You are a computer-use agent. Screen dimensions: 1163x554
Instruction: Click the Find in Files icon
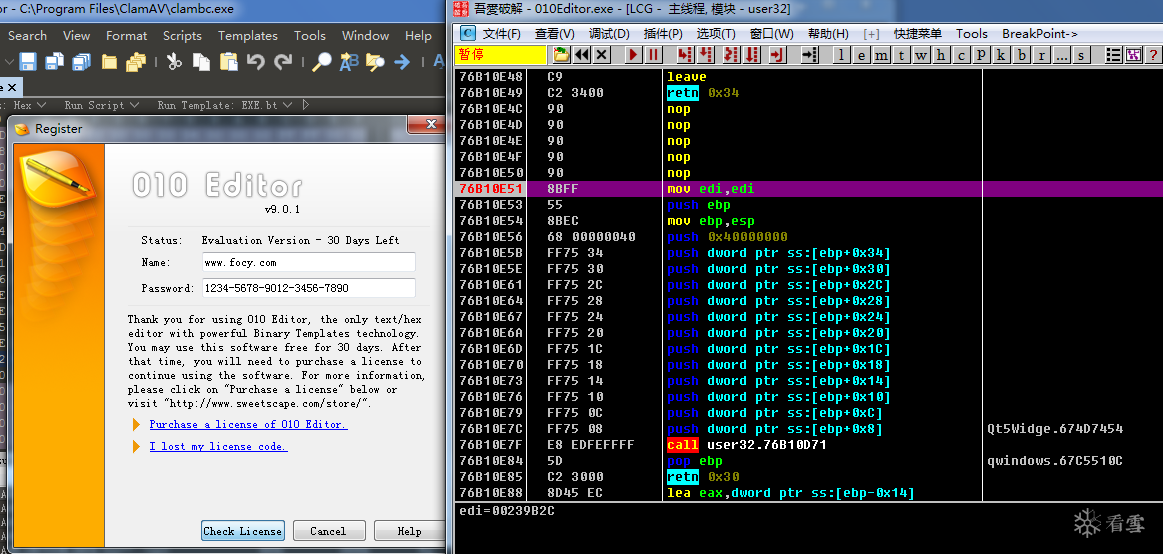(375, 62)
